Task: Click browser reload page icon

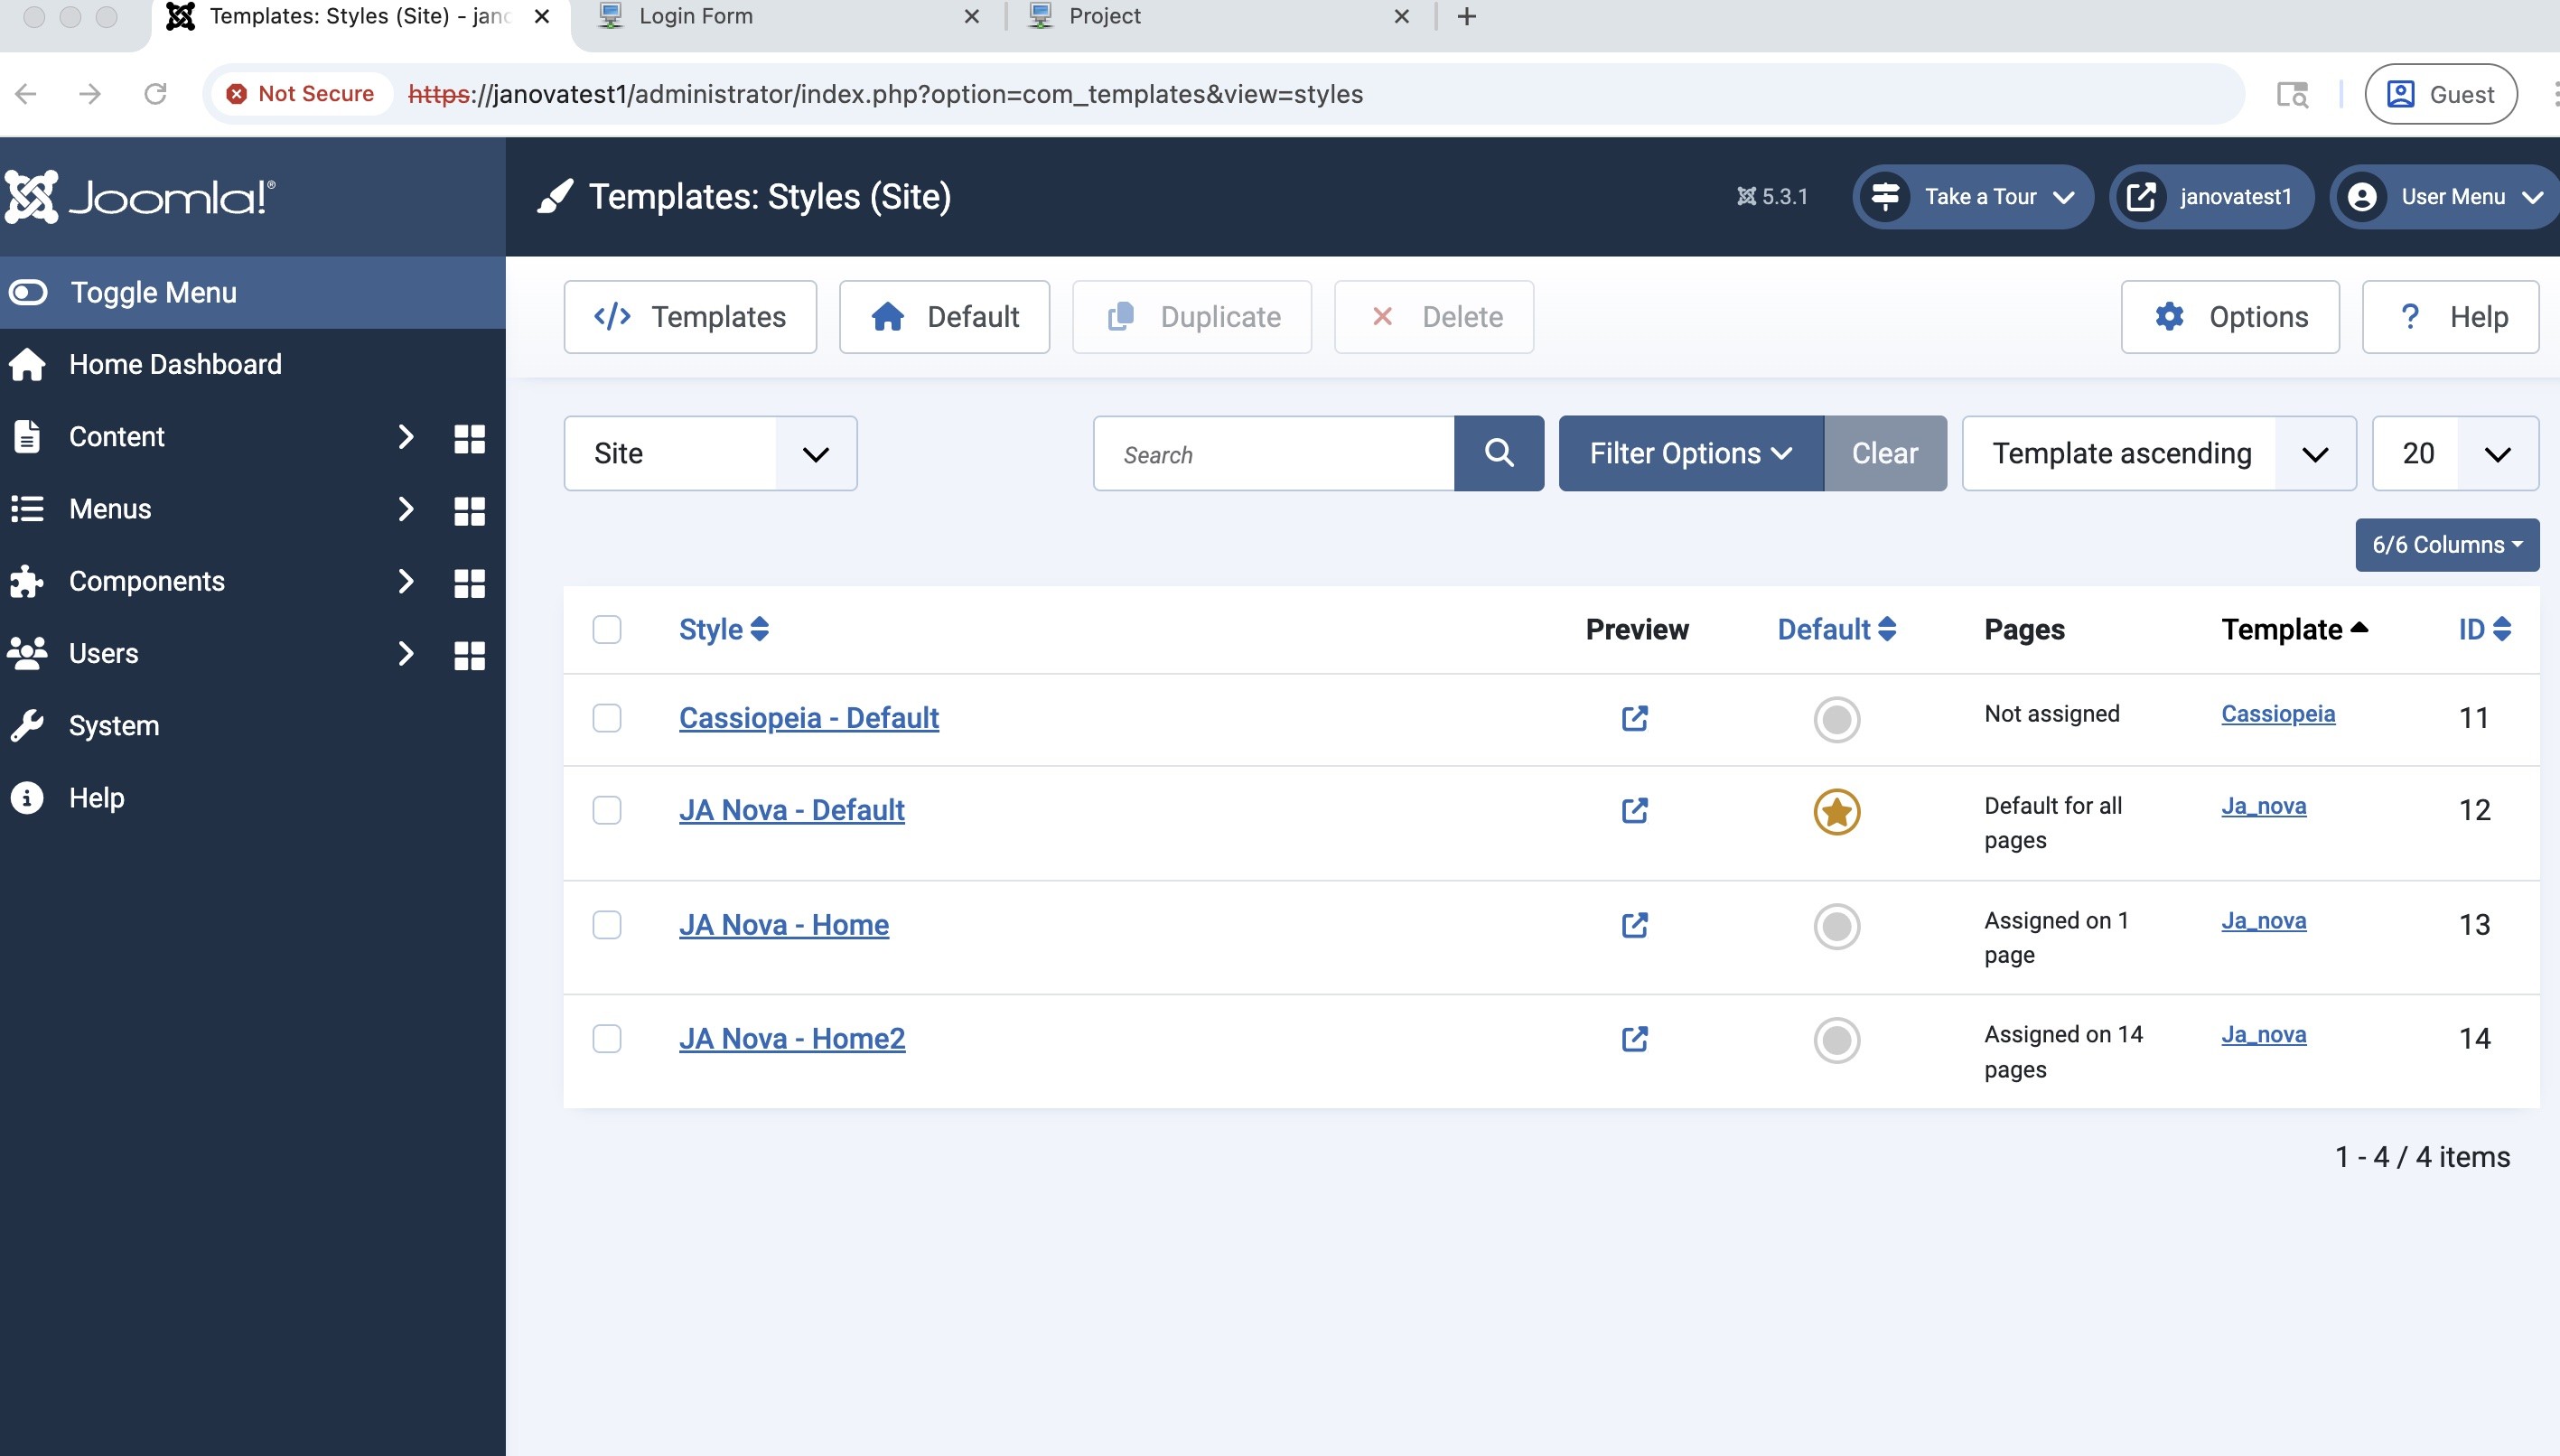Action: tap(155, 94)
